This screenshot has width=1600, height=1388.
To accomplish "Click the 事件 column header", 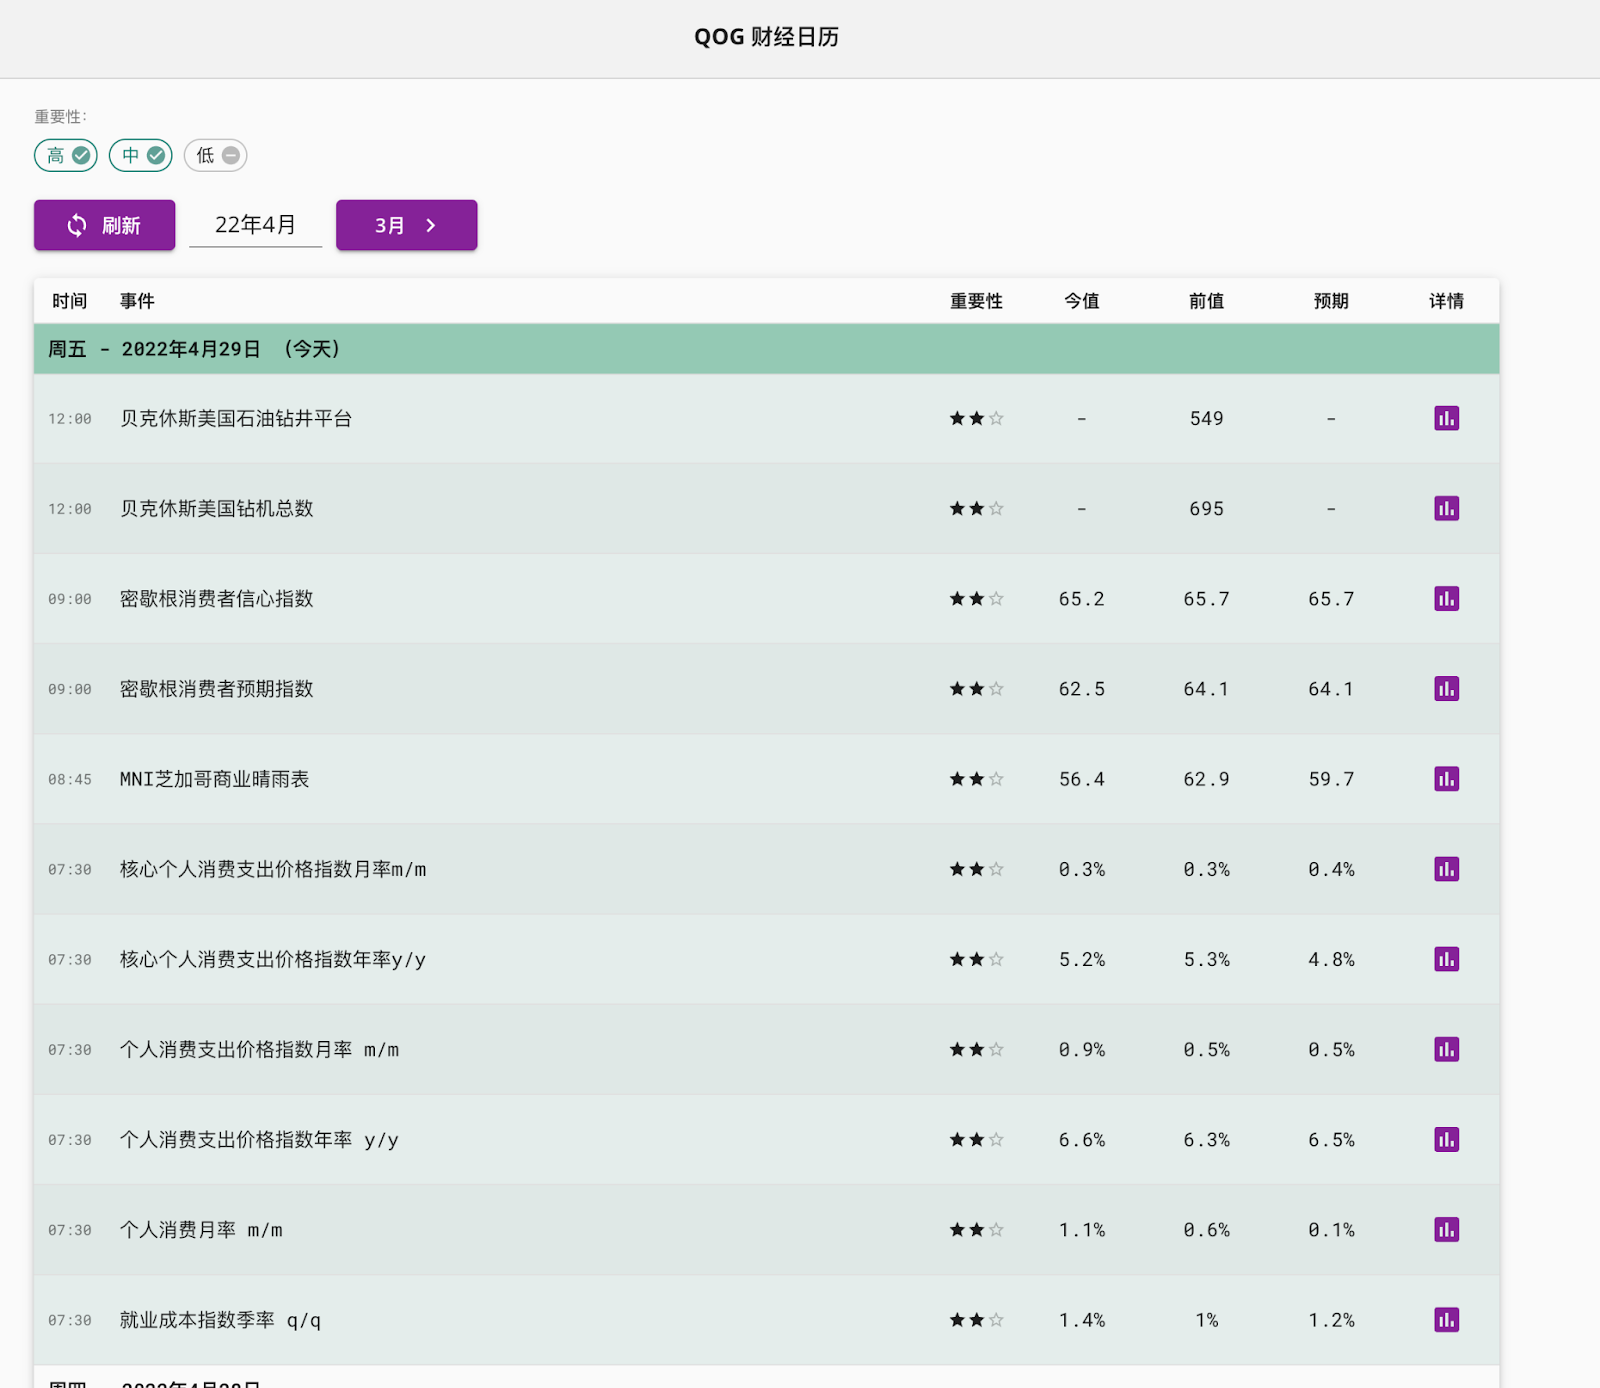I will pos(137,301).
